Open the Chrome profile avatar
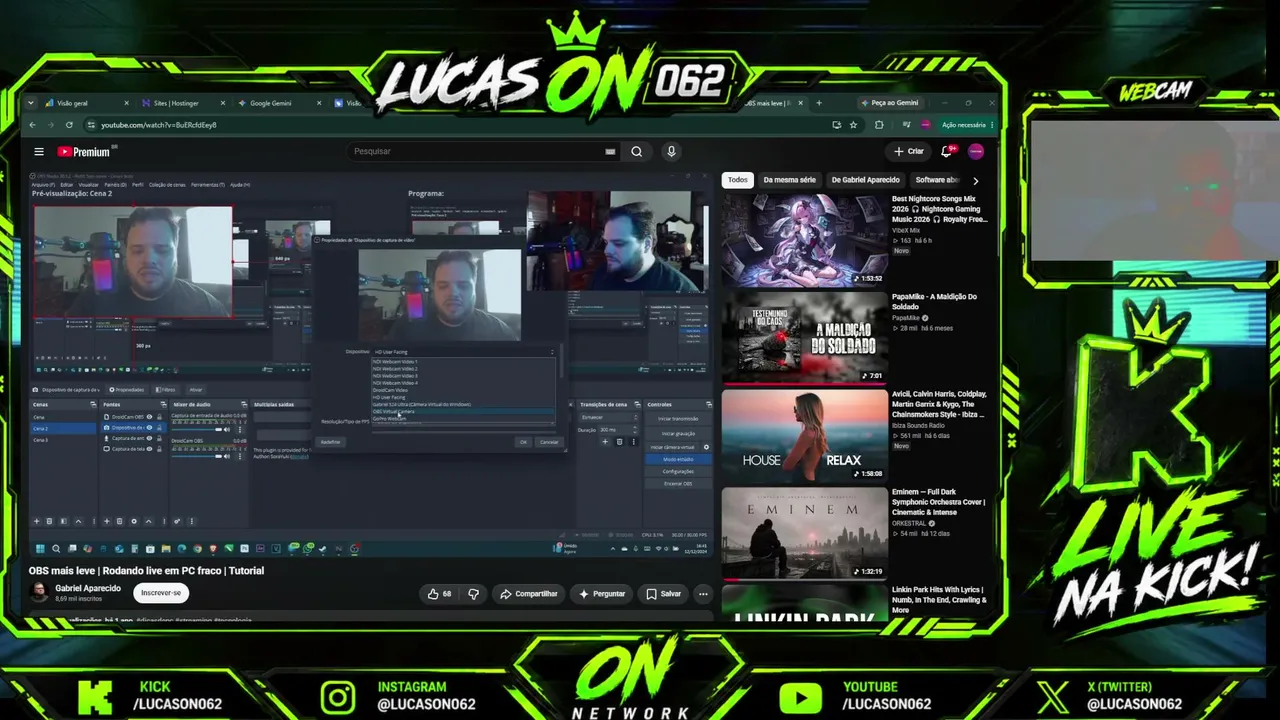 click(x=926, y=125)
